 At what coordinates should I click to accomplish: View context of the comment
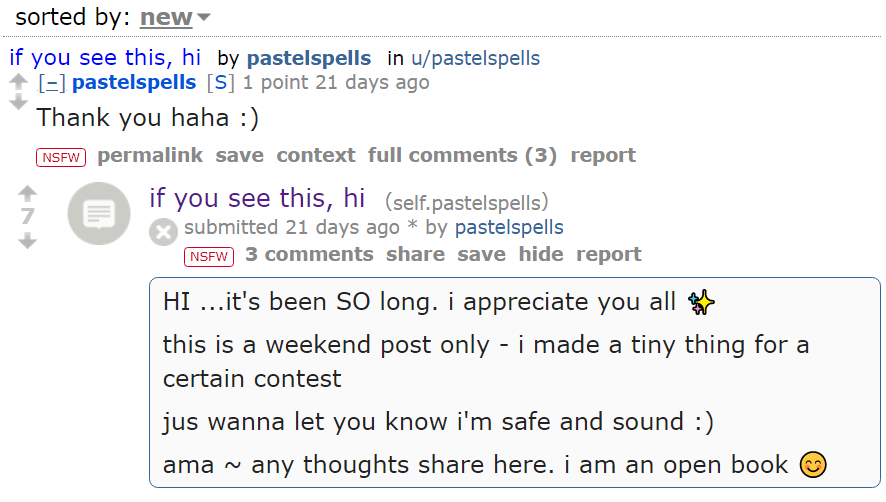tap(316, 155)
